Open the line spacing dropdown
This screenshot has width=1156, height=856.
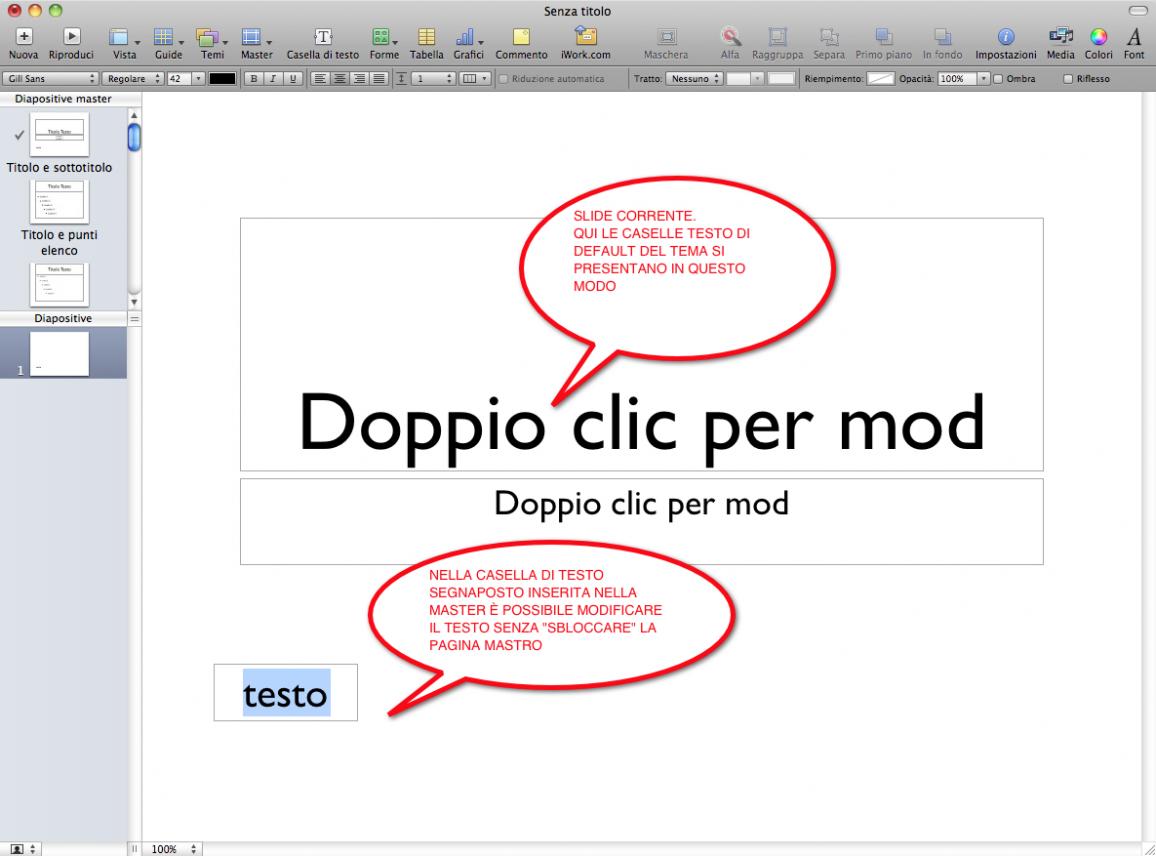pos(433,78)
